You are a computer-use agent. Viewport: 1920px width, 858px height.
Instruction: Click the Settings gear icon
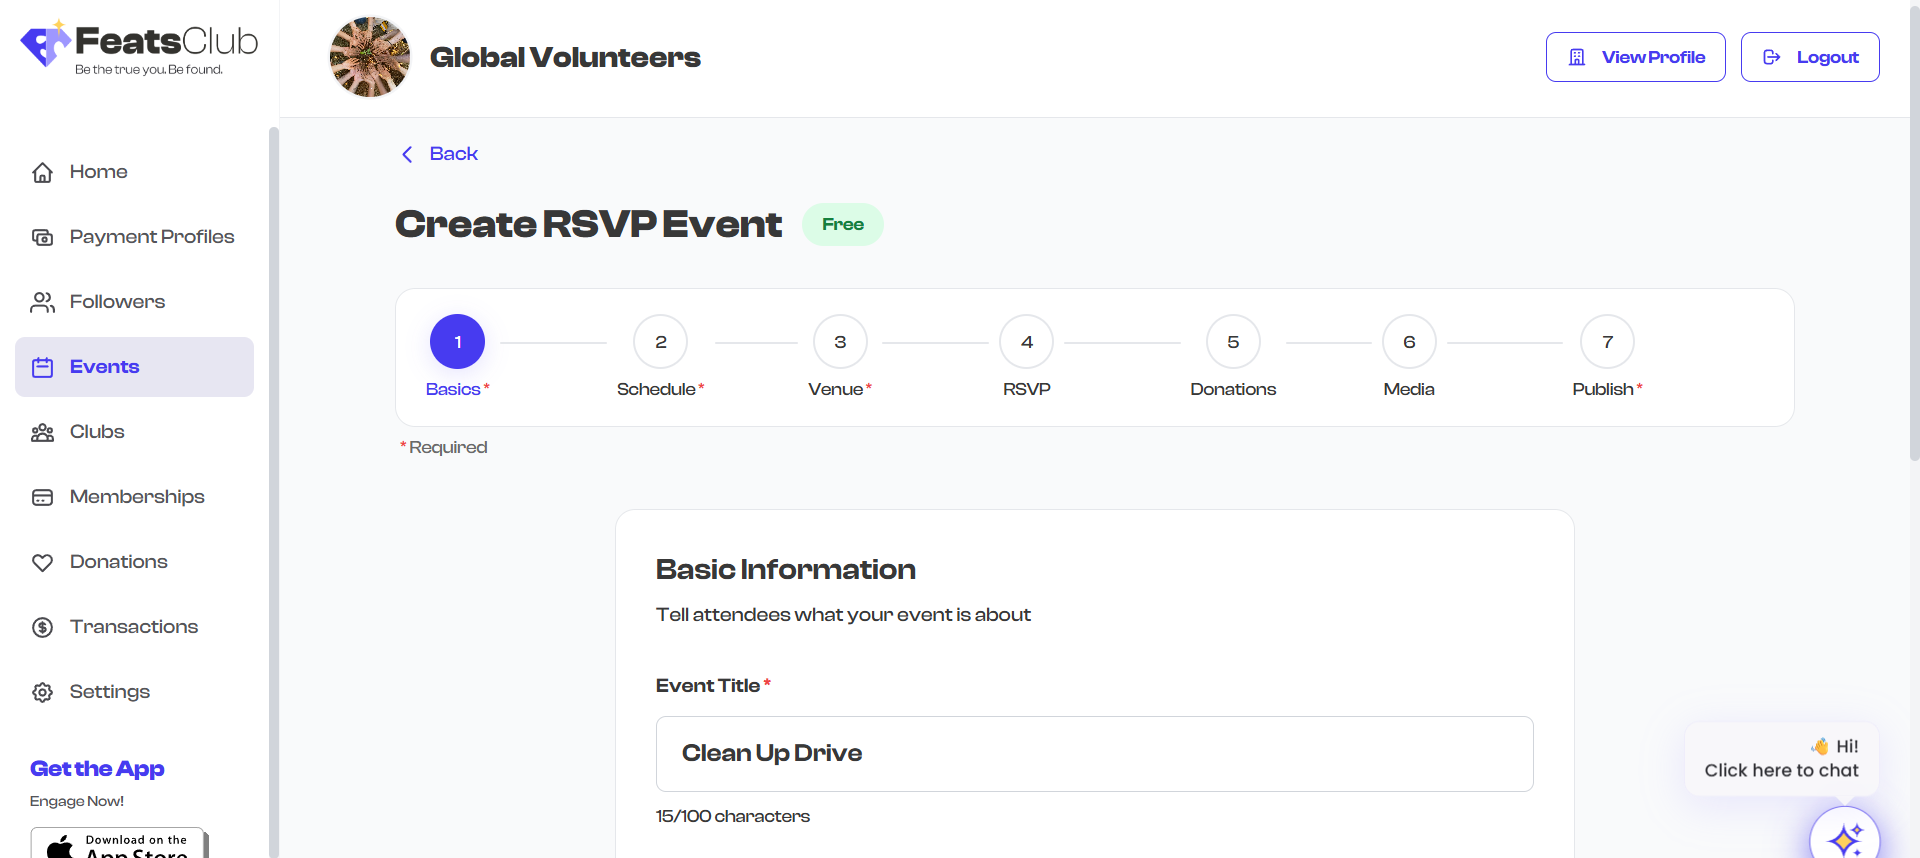pos(42,692)
